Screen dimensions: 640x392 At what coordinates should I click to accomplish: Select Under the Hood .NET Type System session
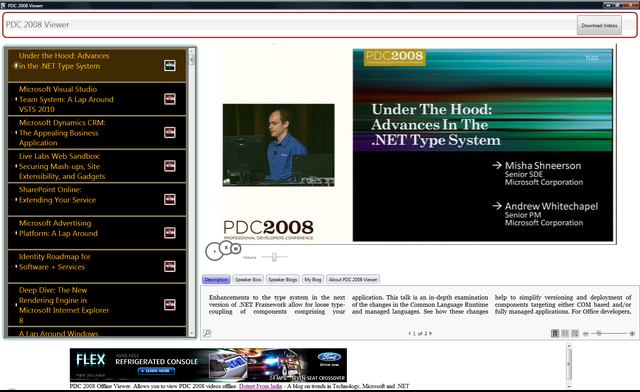97,65
